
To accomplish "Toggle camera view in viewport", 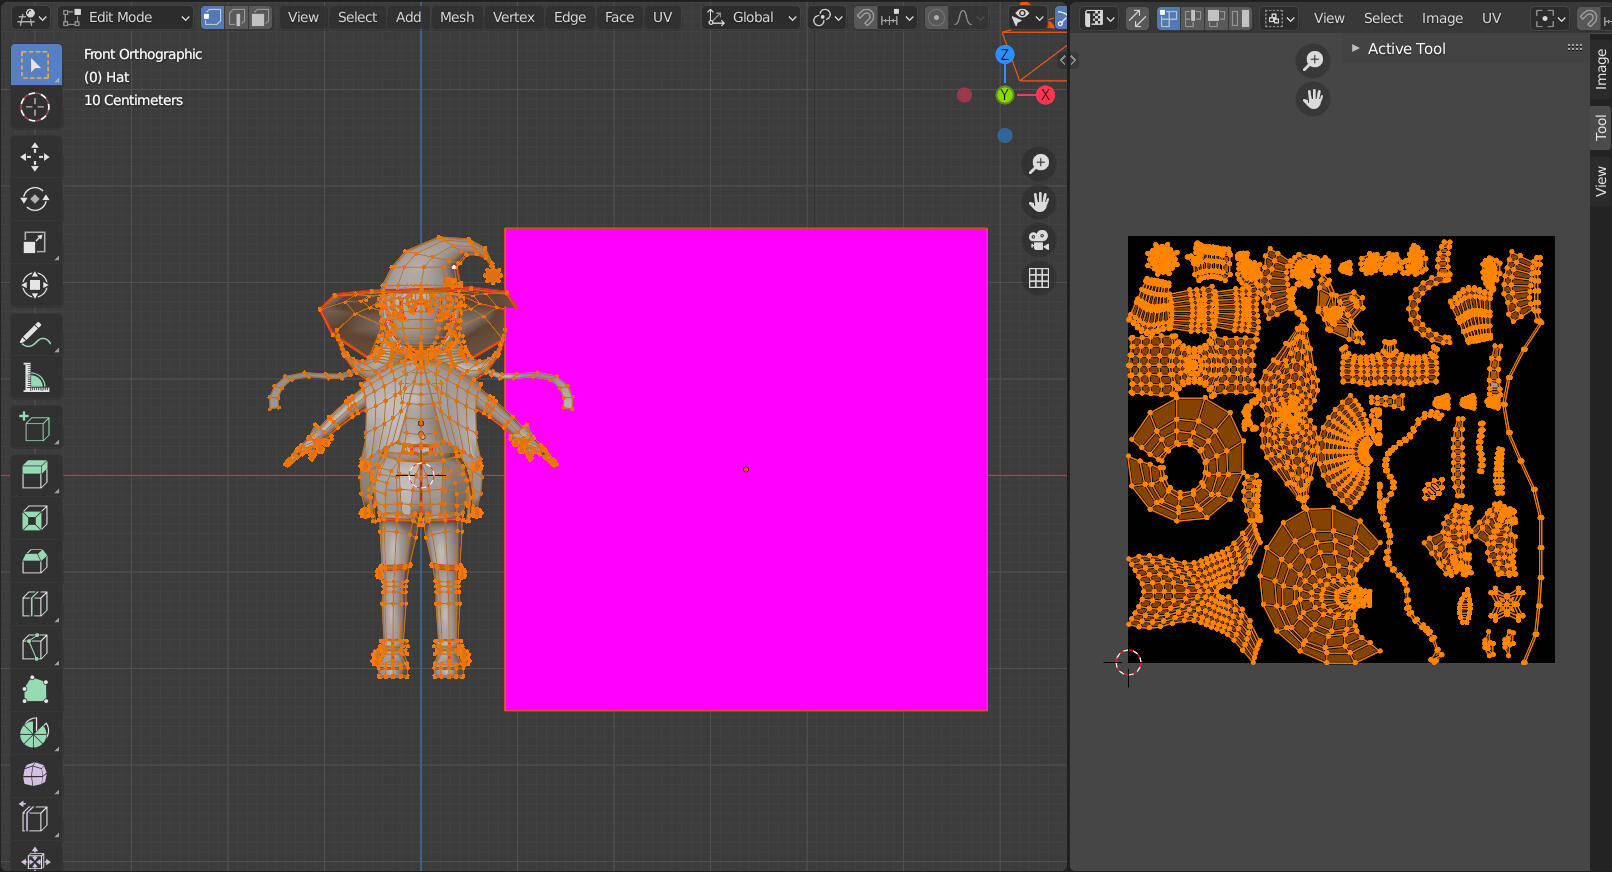I will click(1039, 240).
